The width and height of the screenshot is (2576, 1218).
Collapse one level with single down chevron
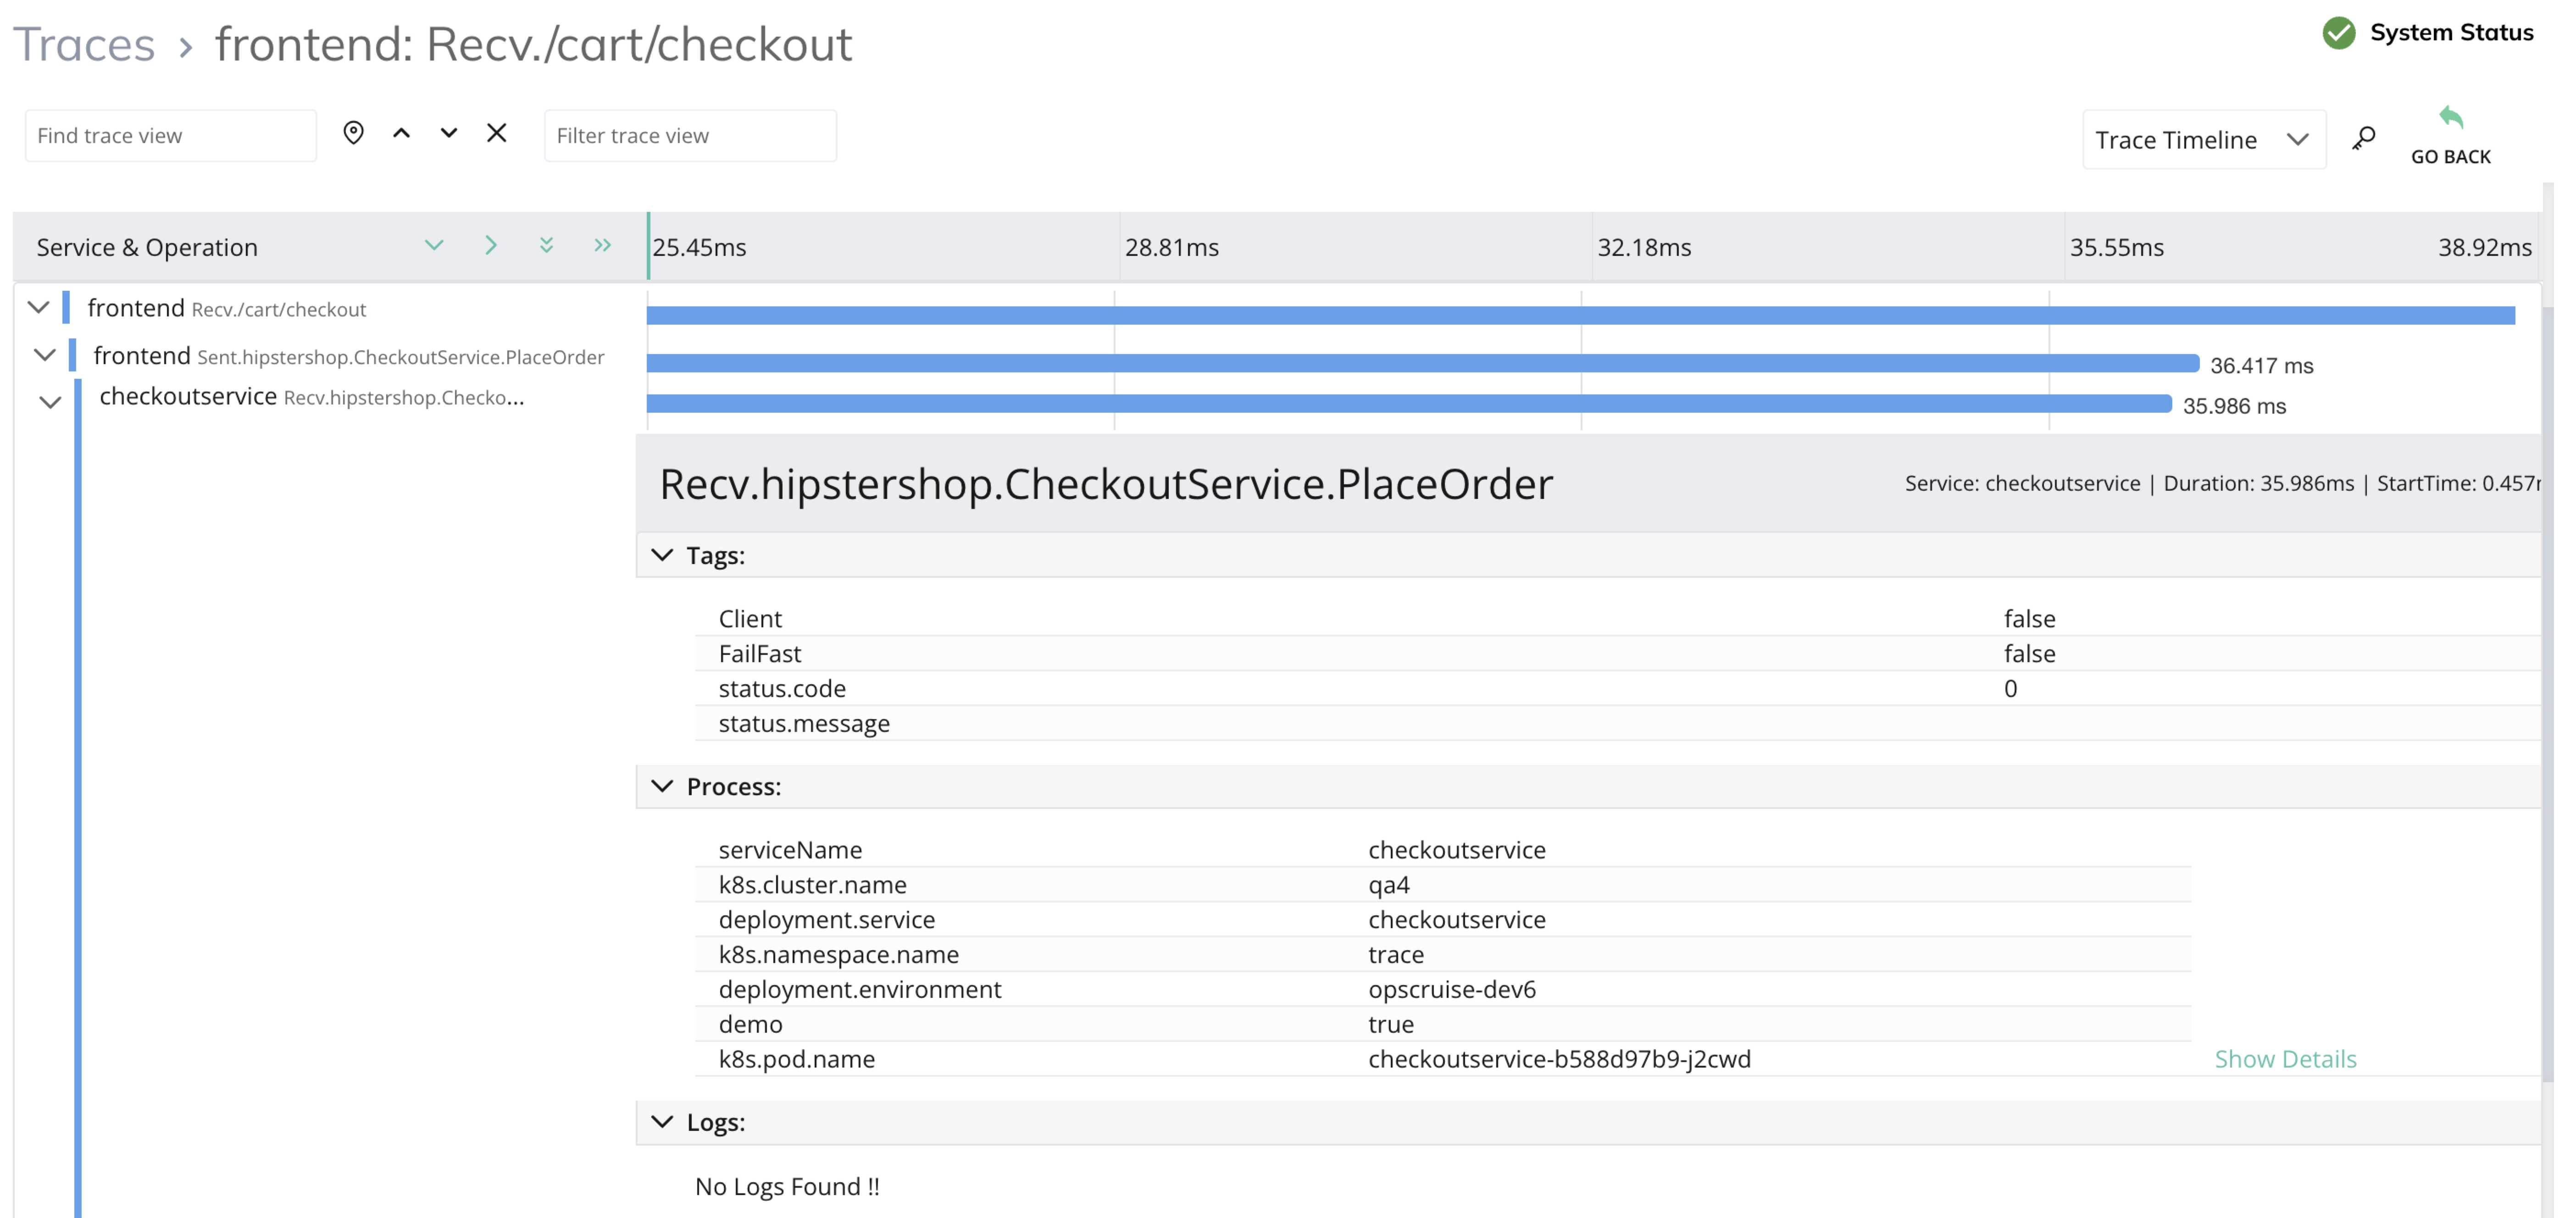(434, 245)
